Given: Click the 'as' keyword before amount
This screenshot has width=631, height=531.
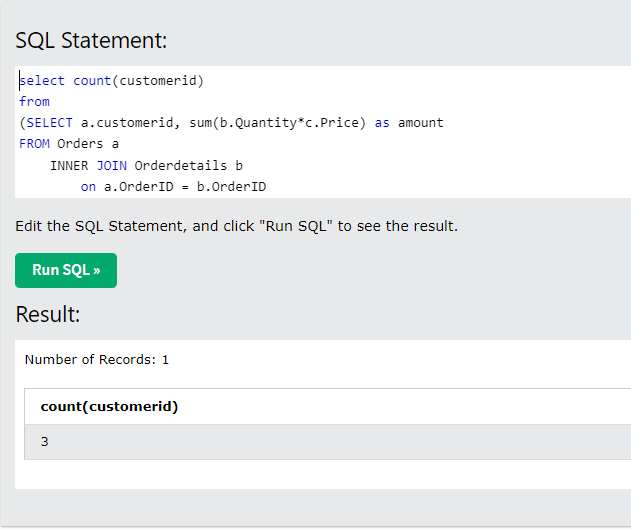Looking at the screenshot, I should click(x=382, y=123).
